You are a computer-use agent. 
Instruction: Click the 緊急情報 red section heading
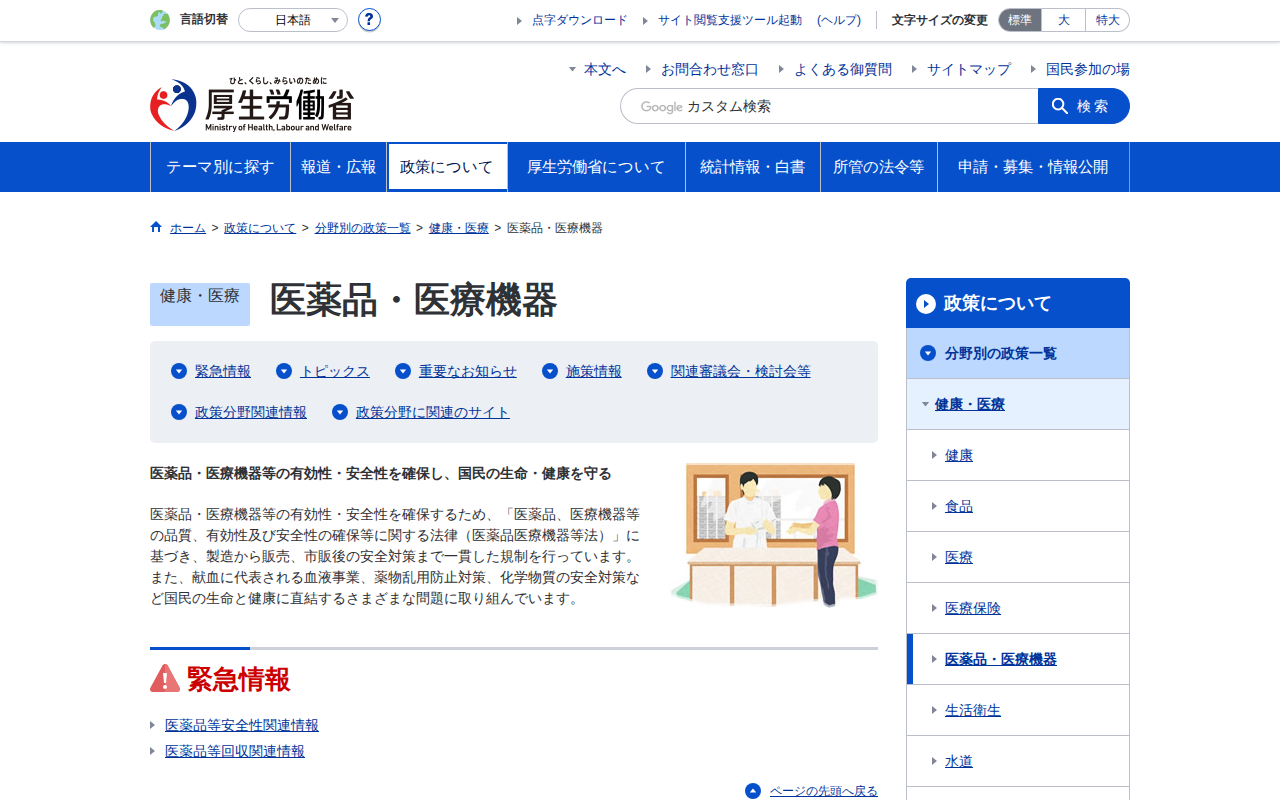[x=238, y=679]
